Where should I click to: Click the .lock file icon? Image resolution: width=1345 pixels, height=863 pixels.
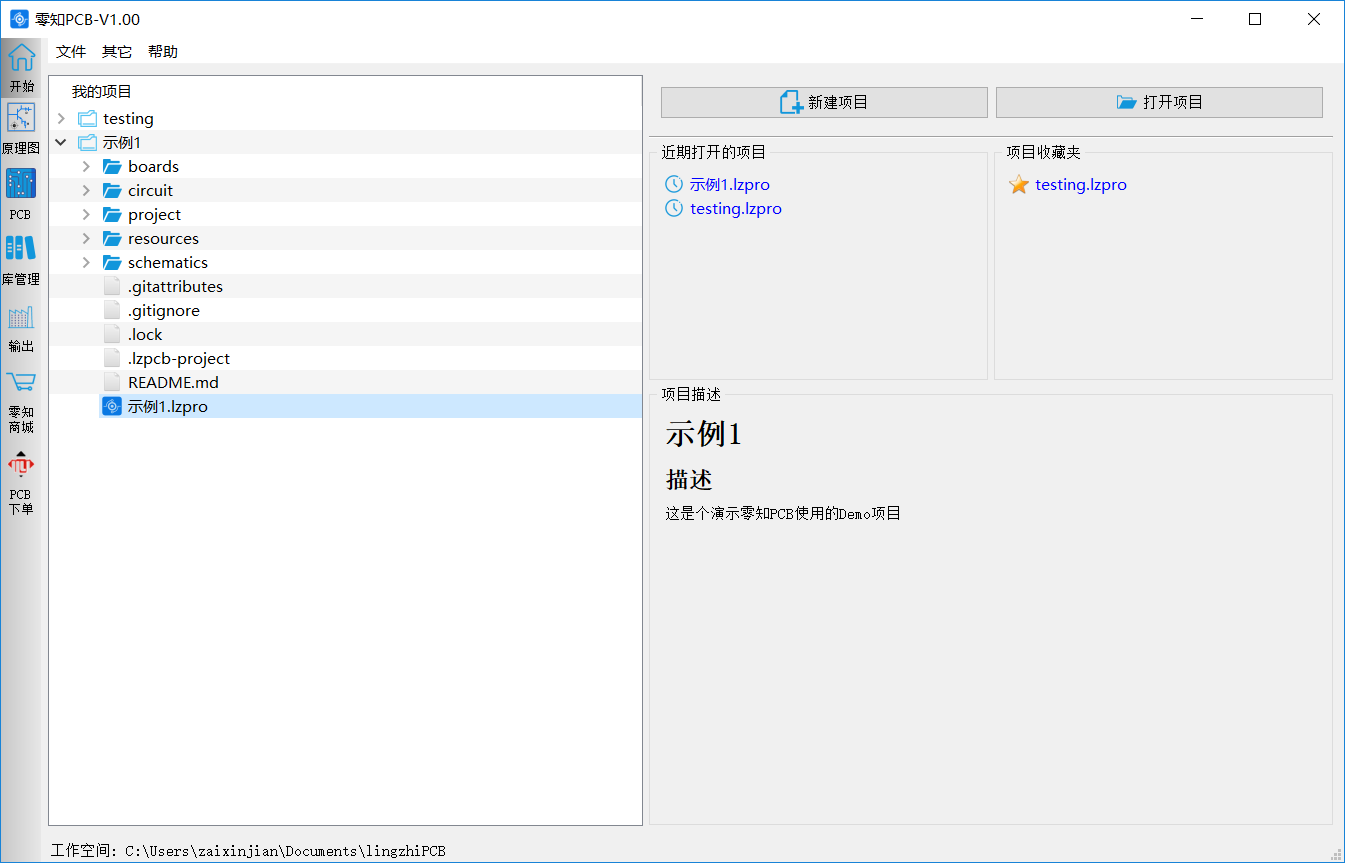coord(112,334)
